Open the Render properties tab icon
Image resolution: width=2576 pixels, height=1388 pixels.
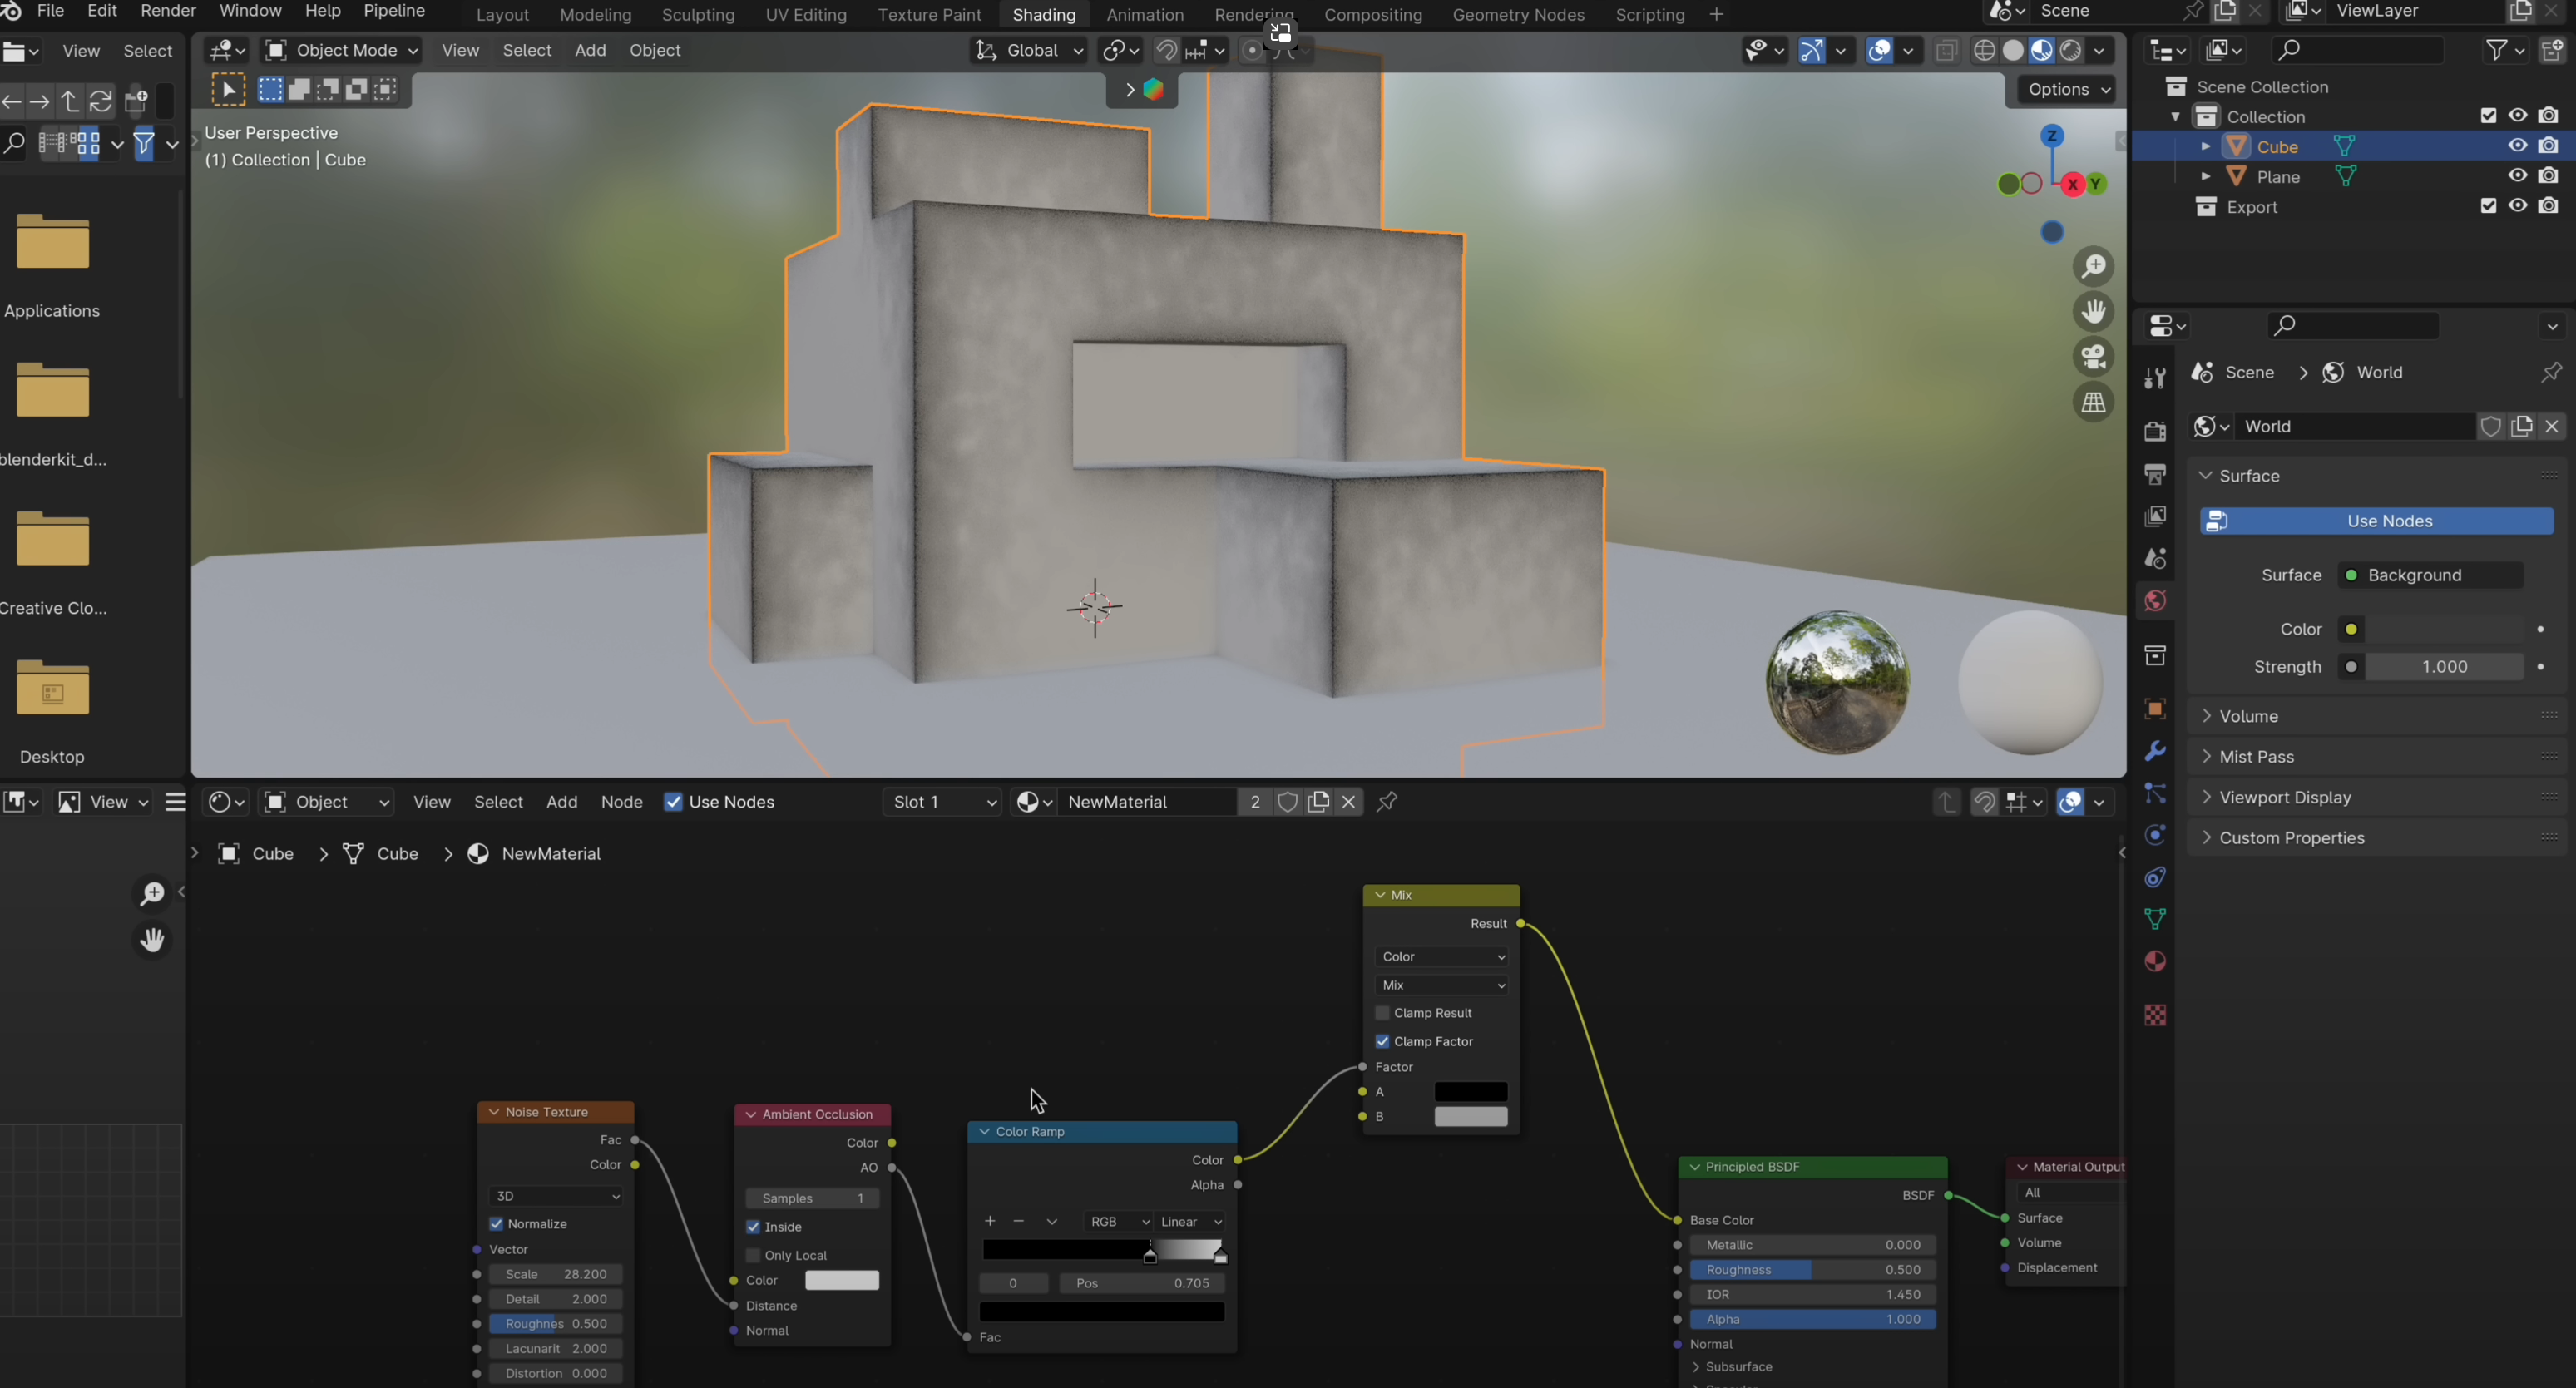pyautogui.click(x=2155, y=431)
